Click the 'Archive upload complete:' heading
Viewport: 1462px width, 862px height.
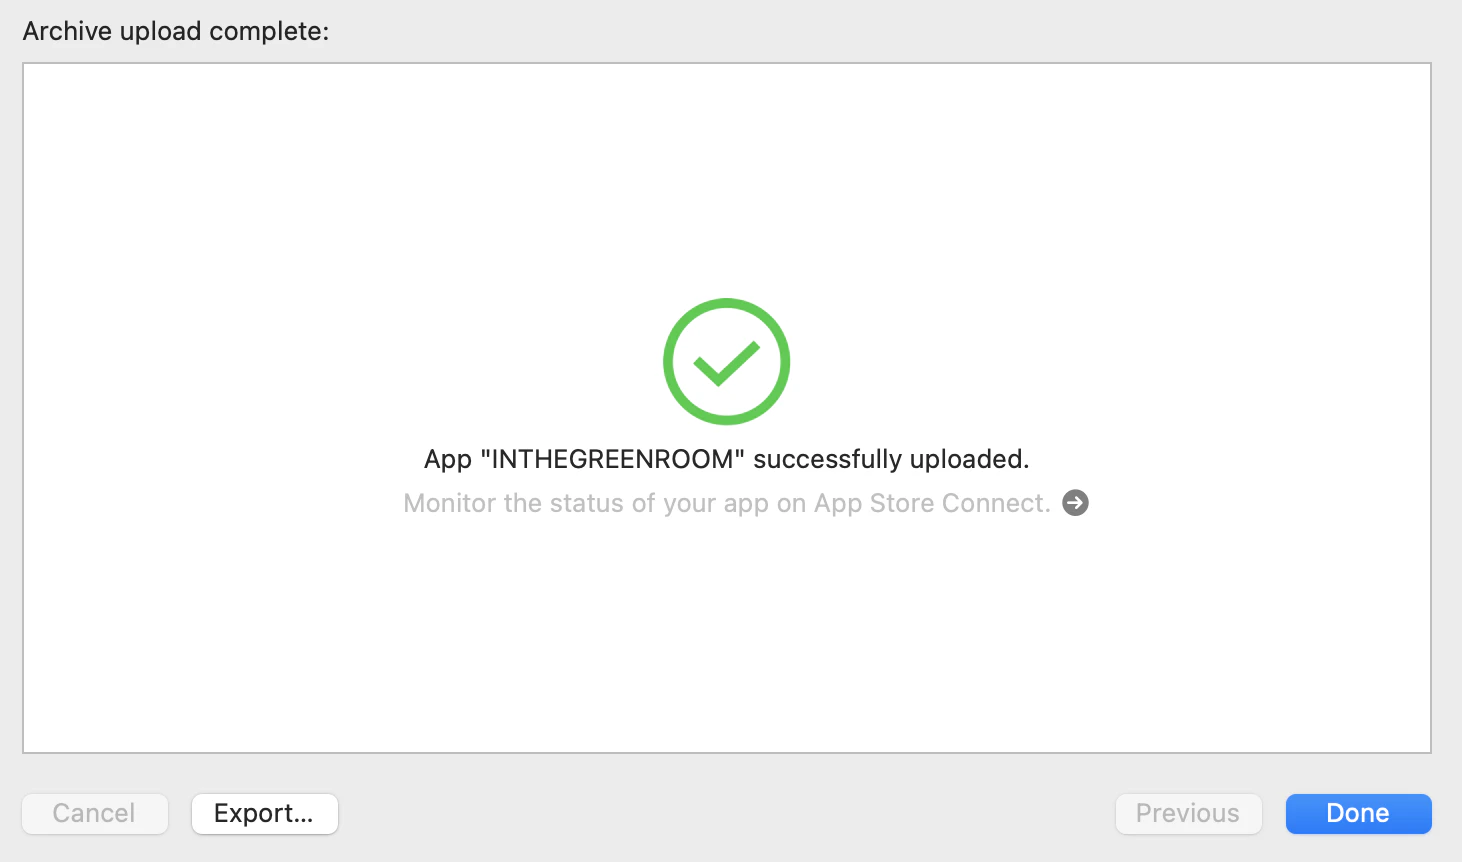176,31
